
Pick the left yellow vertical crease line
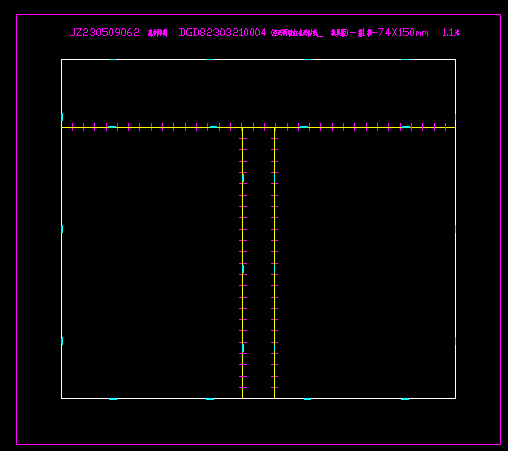tap(242, 263)
